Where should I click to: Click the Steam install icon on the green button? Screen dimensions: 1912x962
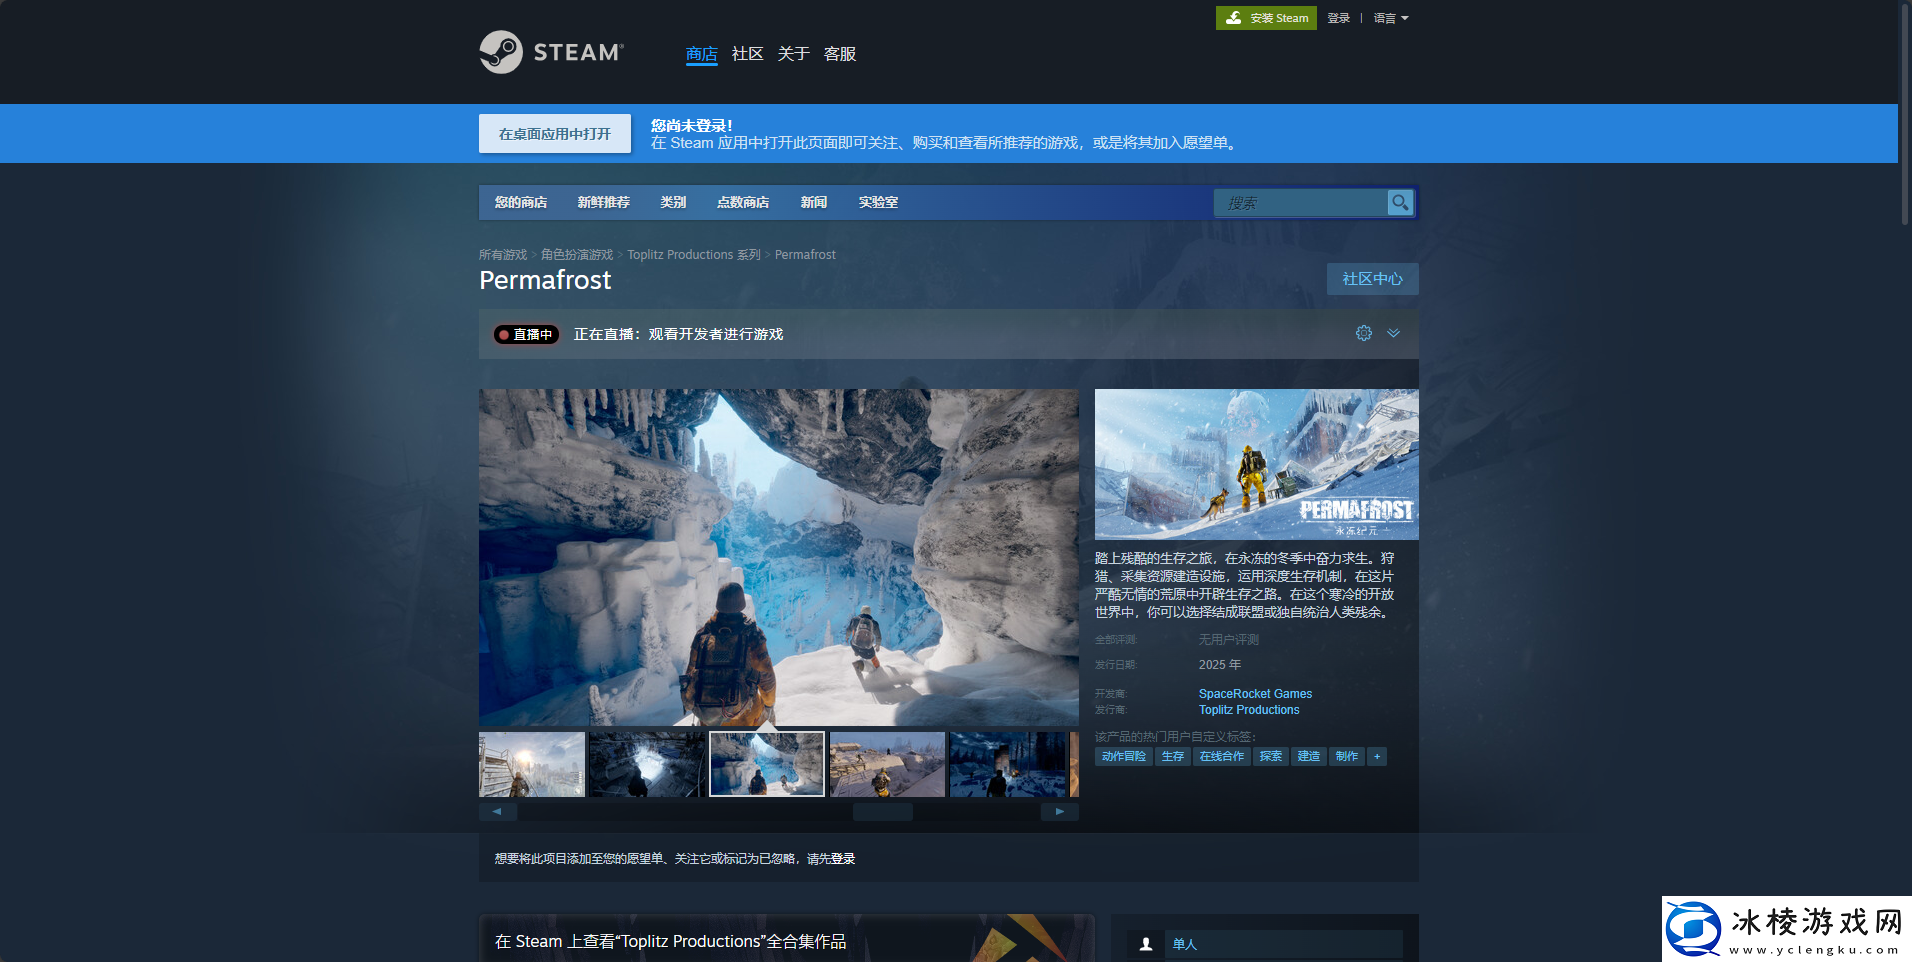1233,17
